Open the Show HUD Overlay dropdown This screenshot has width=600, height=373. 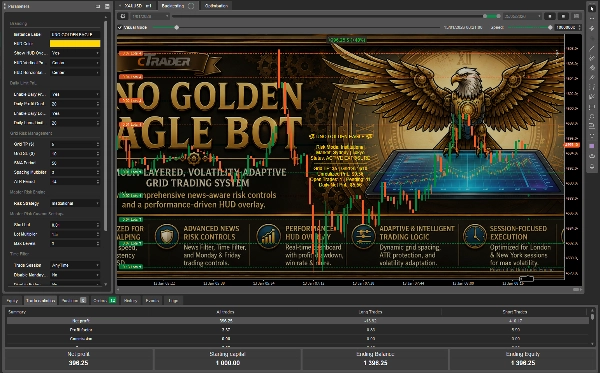(x=75, y=53)
